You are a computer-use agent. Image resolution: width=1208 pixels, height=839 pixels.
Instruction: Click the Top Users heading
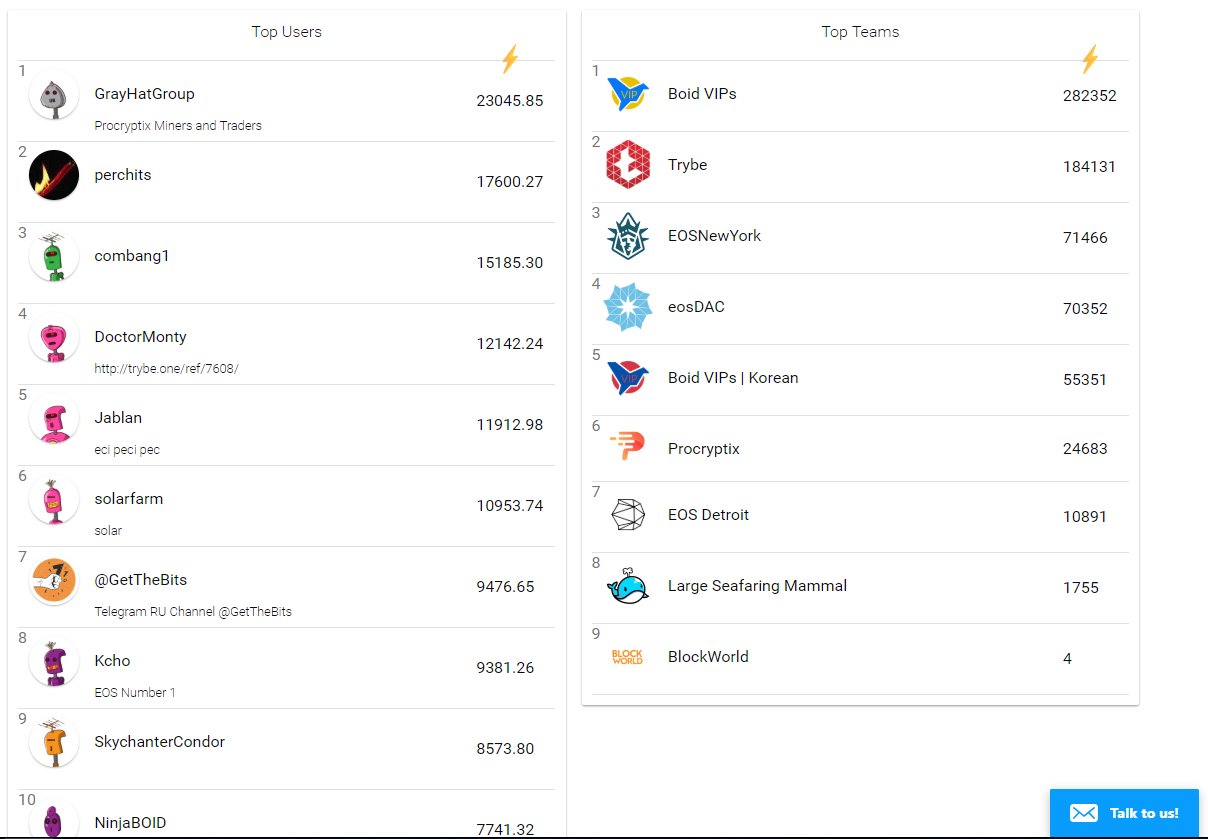tap(287, 32)
